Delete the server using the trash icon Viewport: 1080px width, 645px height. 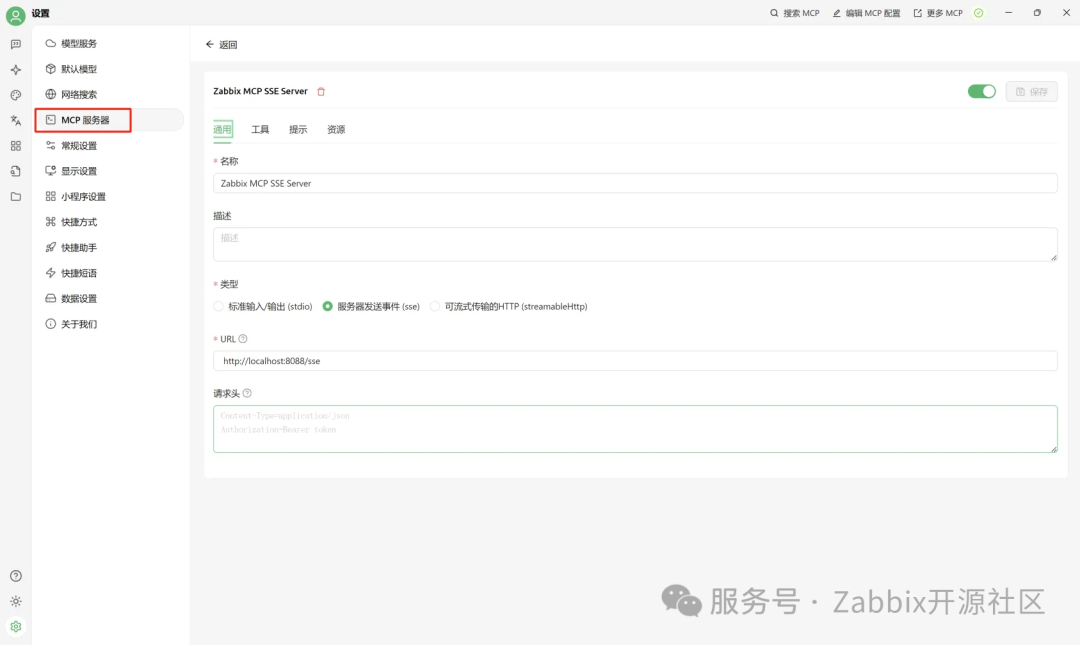tap(320, 90)
